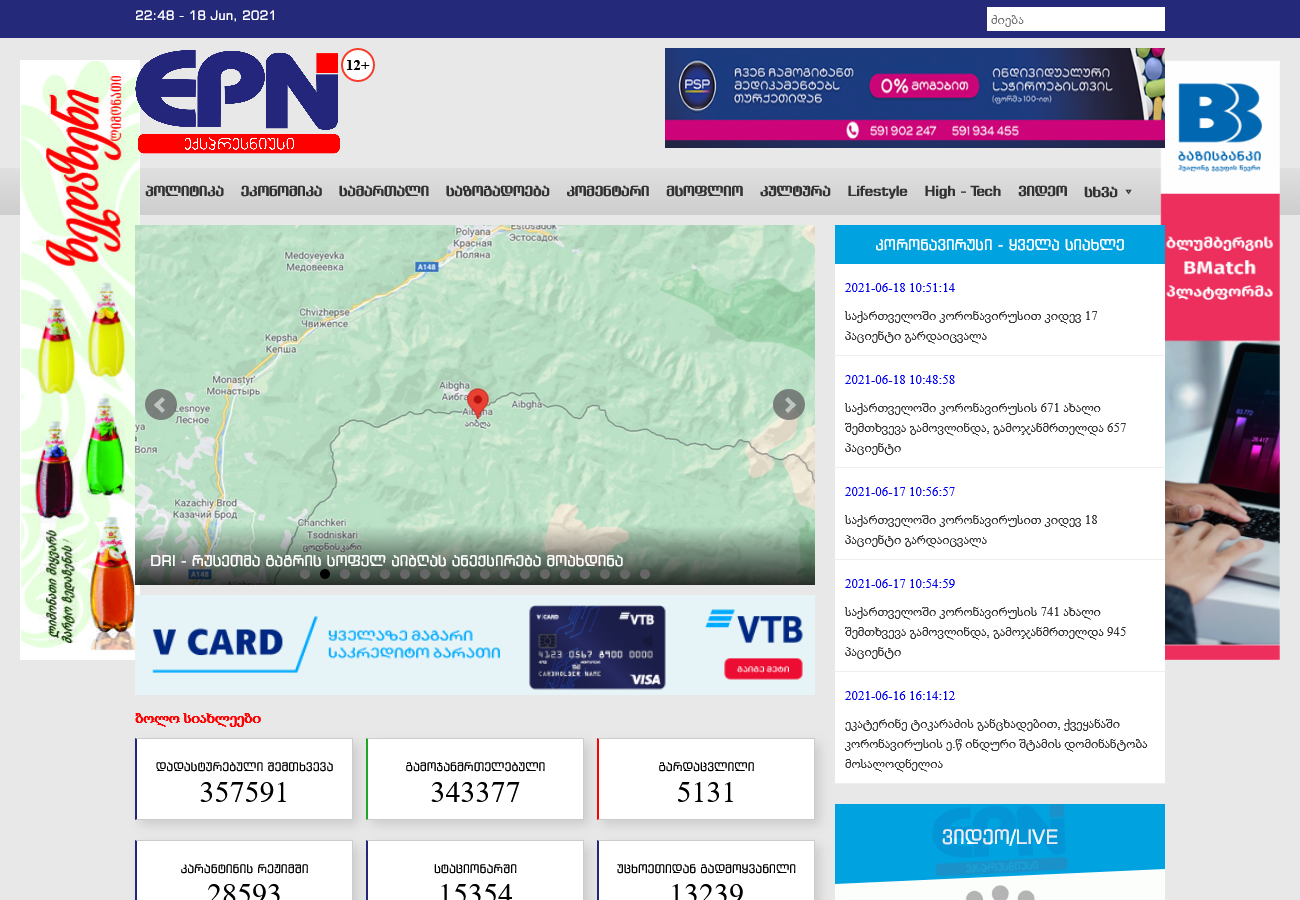Click the next slide arrow on carousel
The width and height of the screenshot is (1300, 900).
[x=789, y=405]
